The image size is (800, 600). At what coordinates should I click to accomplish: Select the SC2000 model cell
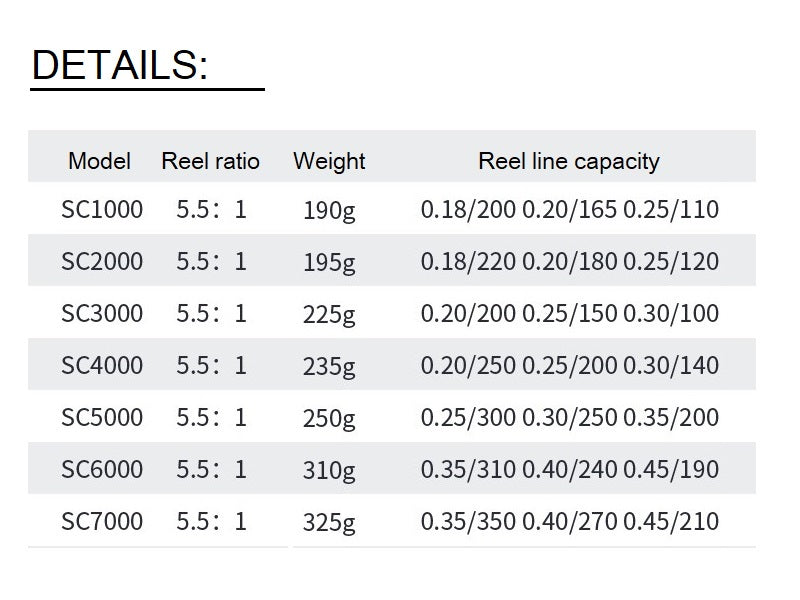pyautogui.click(x=102, y=261)
